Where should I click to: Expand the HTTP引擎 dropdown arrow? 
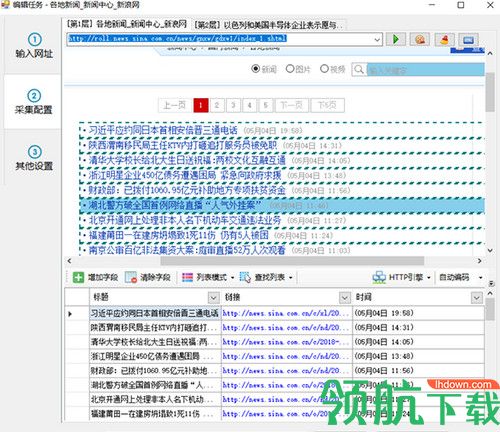(x=429, y=278)
